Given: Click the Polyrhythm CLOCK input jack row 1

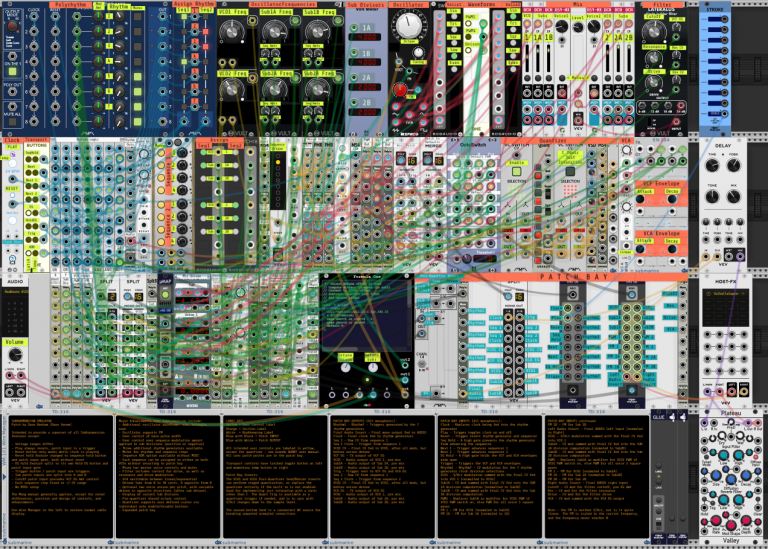Looking at the screenshot, I should click(34, 16).
